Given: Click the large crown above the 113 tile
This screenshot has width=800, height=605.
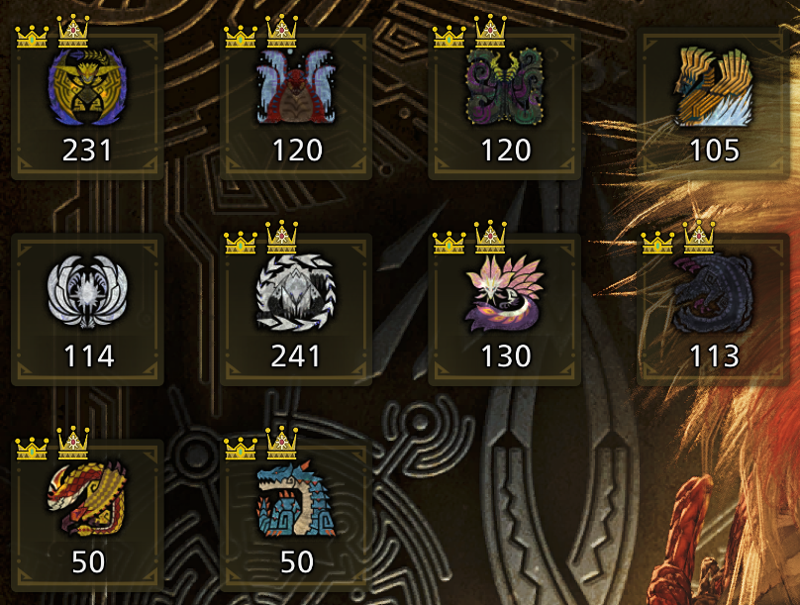Looking at the screenshot, I should [x=699, y=237].
